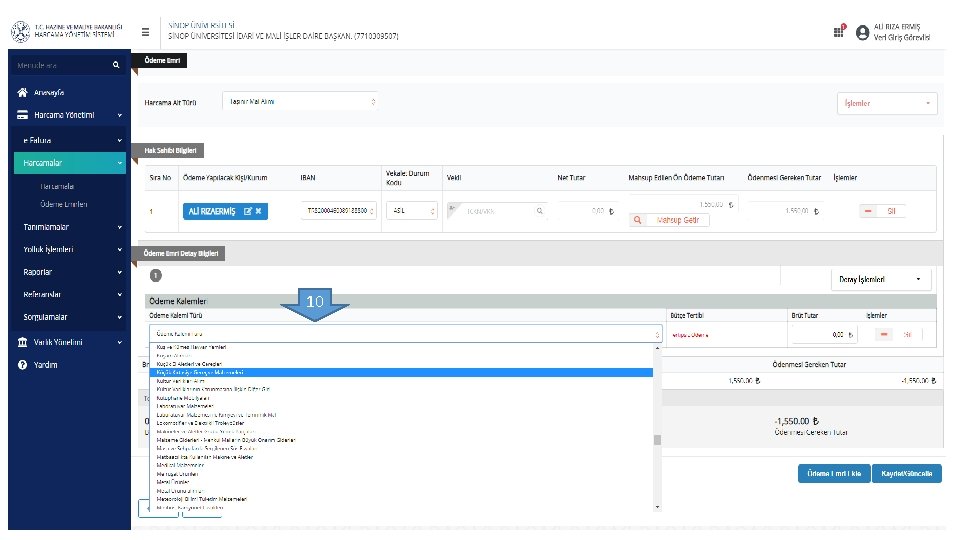This screenshot has width=960, height=540.
Task: Click the Brüt Tutar amount field
Action: click(823, 334)
